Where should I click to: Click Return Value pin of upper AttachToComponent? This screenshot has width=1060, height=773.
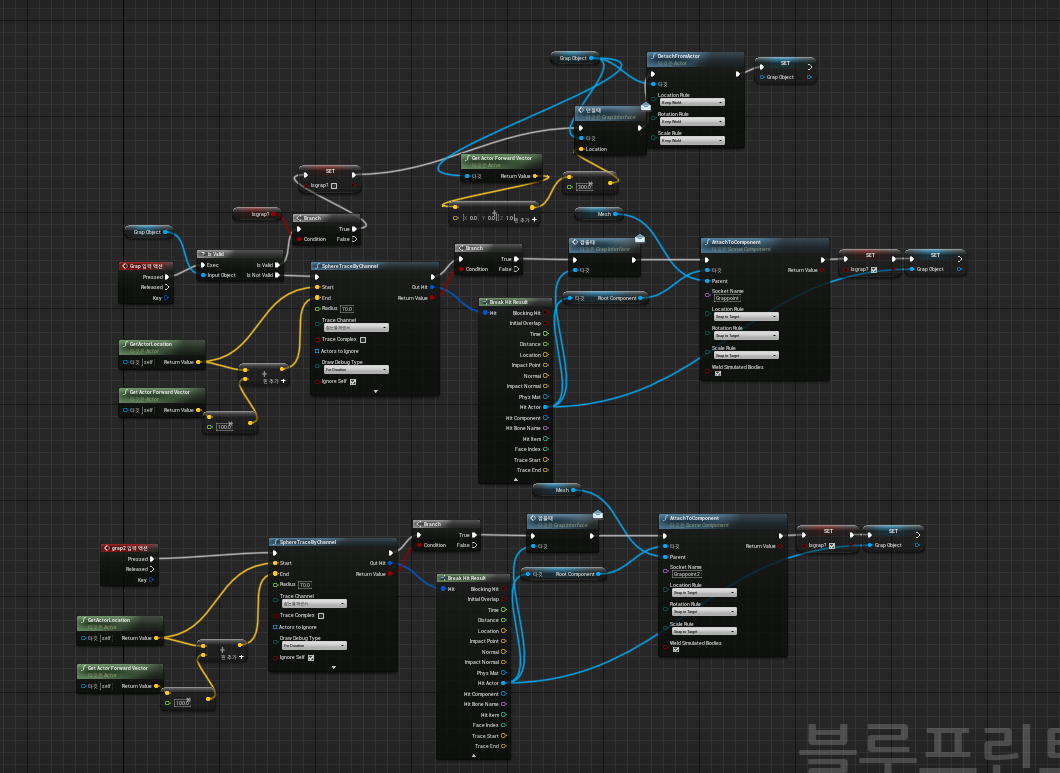[822, 270]
